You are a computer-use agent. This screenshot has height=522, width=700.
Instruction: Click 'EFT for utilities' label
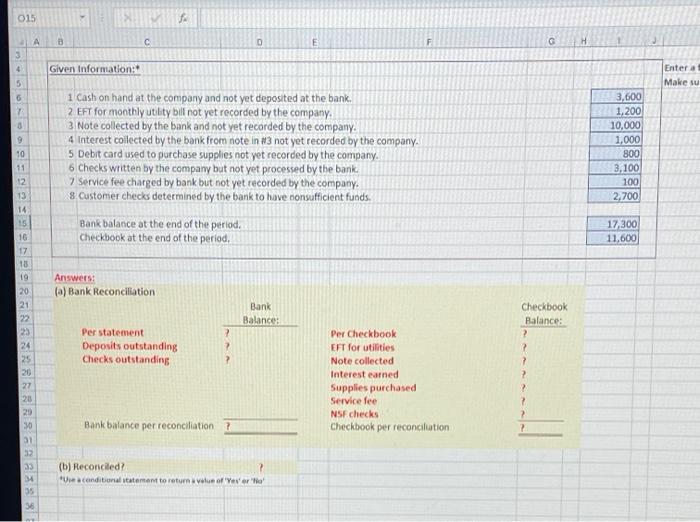tap(362, 347)
